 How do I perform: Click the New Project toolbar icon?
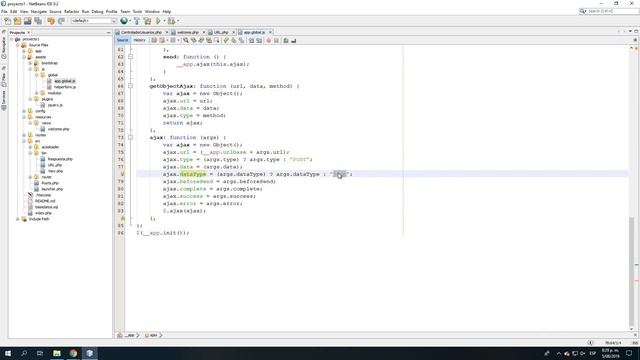(18, 21)
